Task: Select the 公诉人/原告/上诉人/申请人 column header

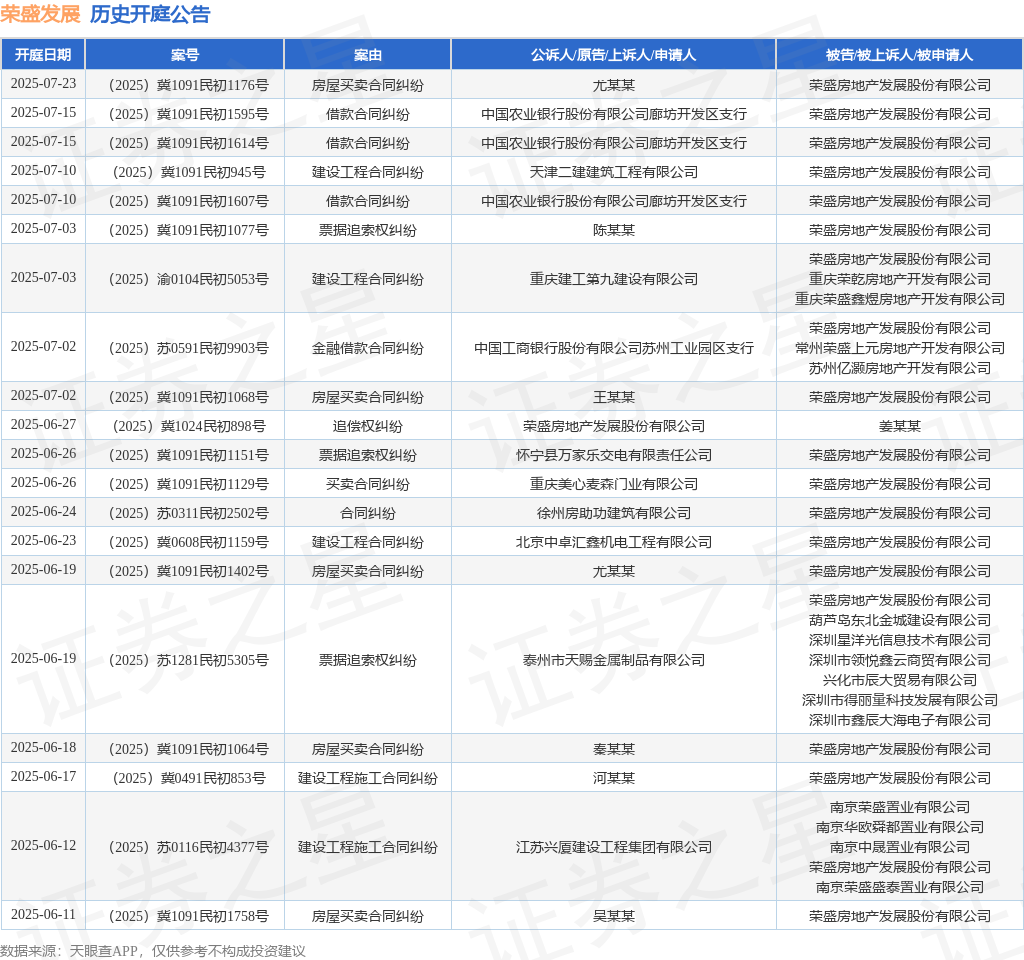Action: click(613, 55)
